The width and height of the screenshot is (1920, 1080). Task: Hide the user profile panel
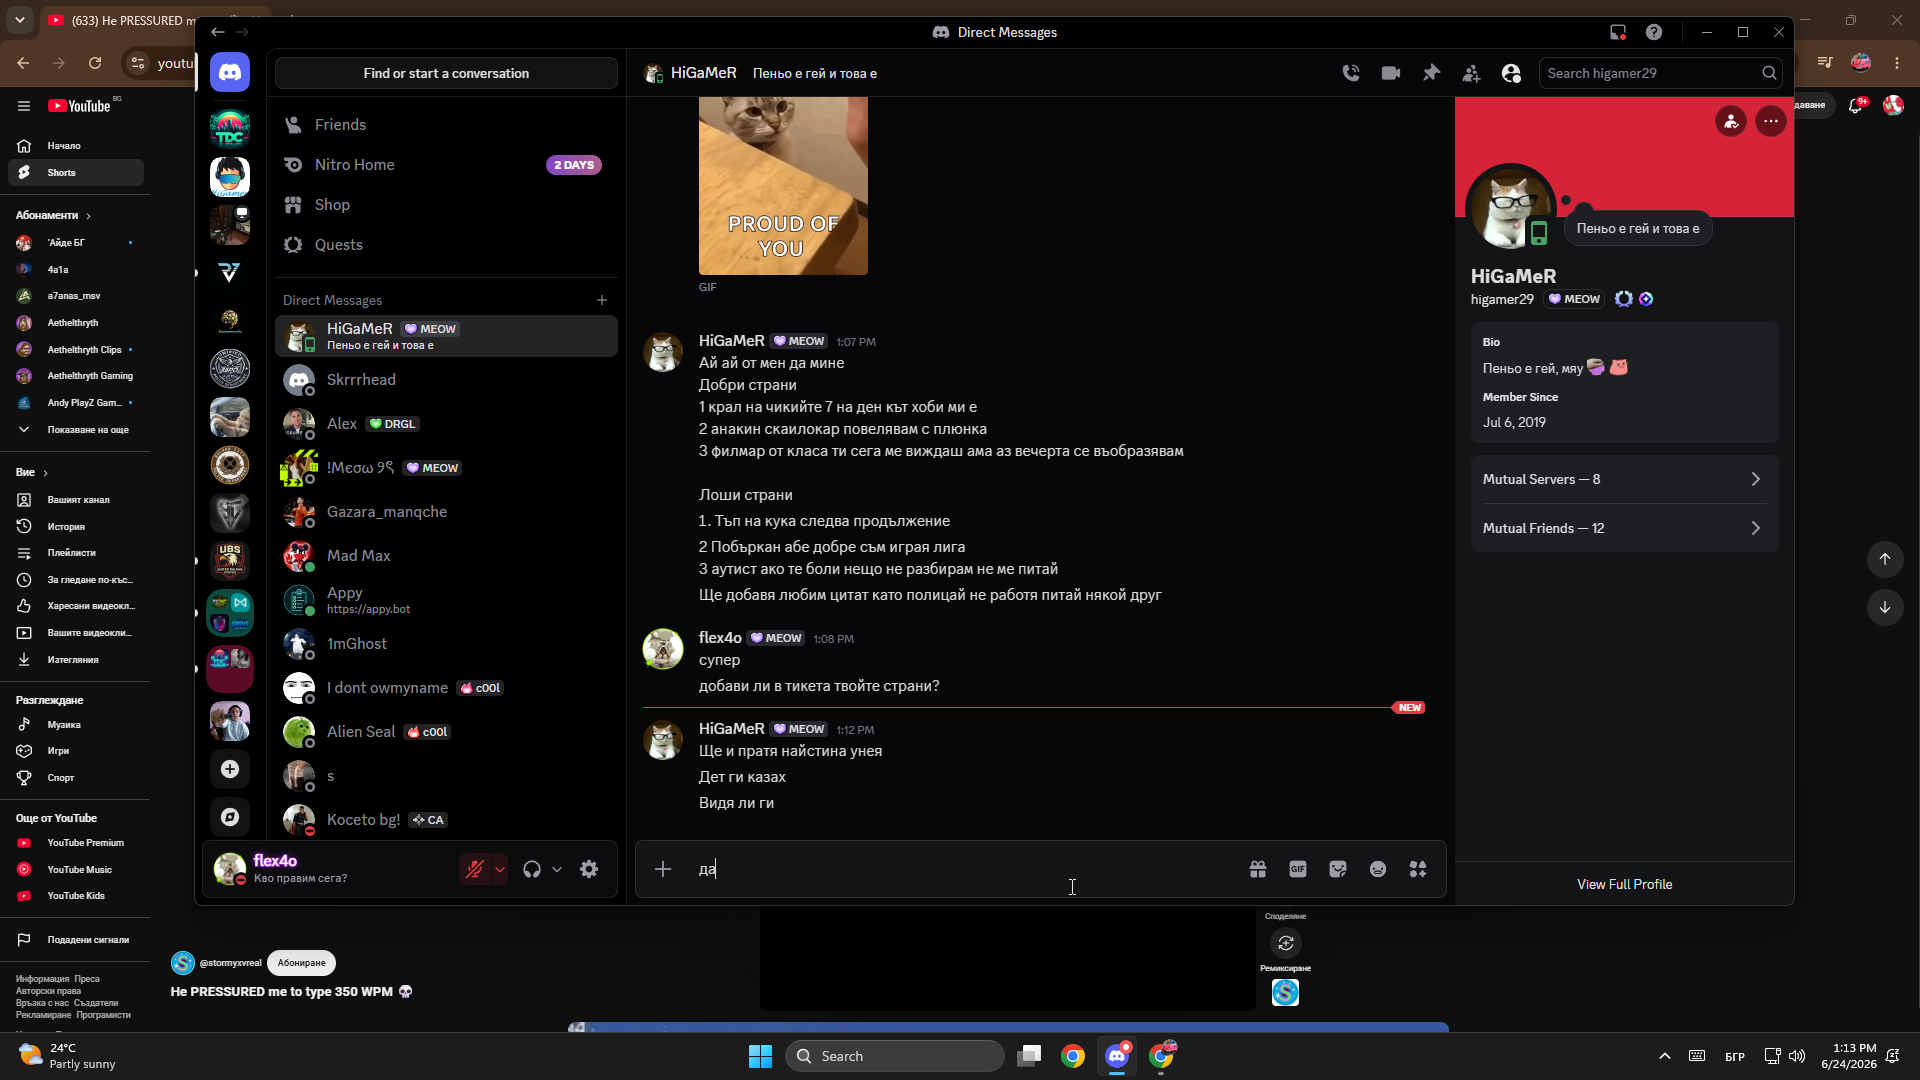pos(1511,73)
